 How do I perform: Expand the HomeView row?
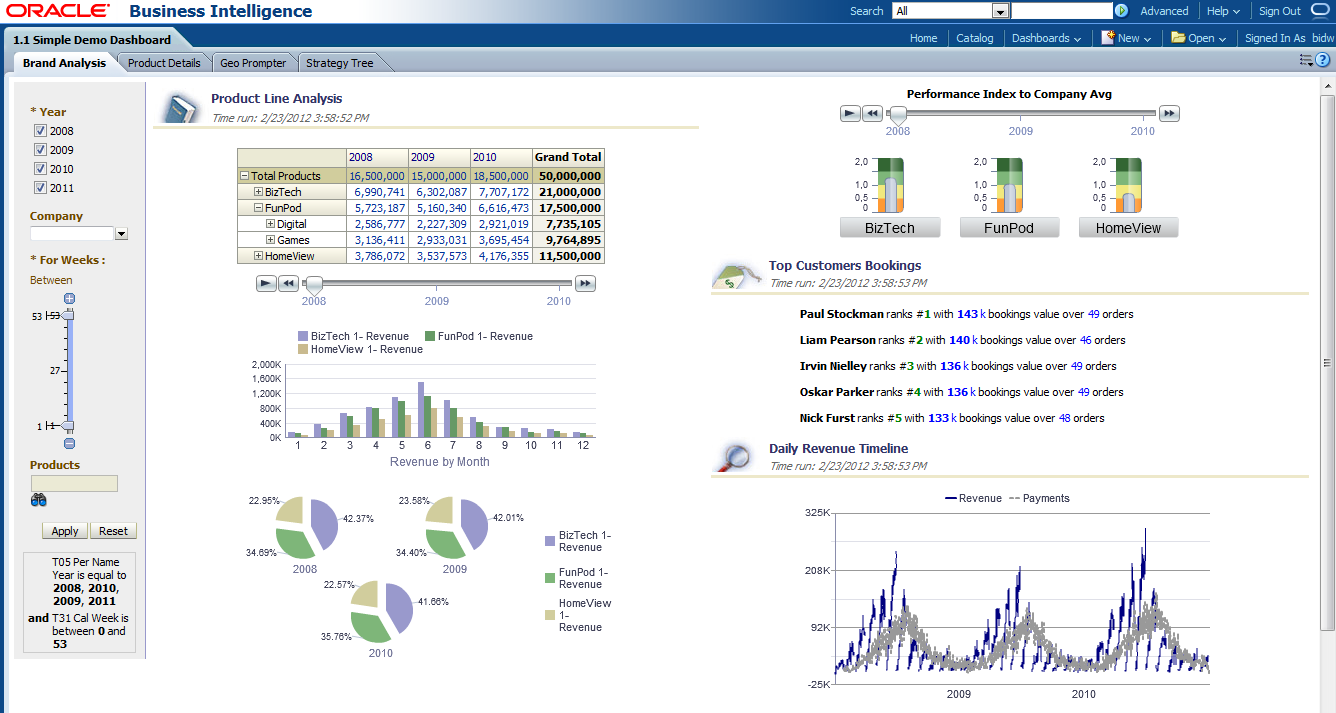click(258, 256)
